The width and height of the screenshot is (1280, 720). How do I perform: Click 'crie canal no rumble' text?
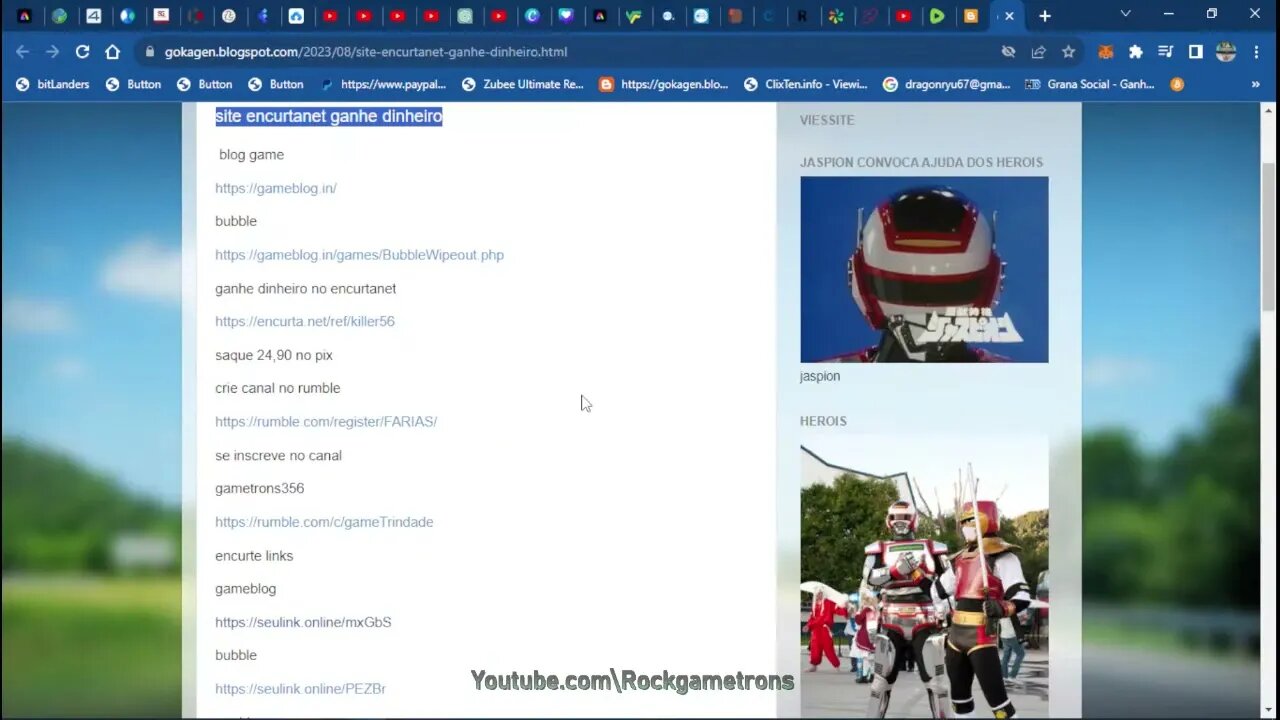[278, 388]
